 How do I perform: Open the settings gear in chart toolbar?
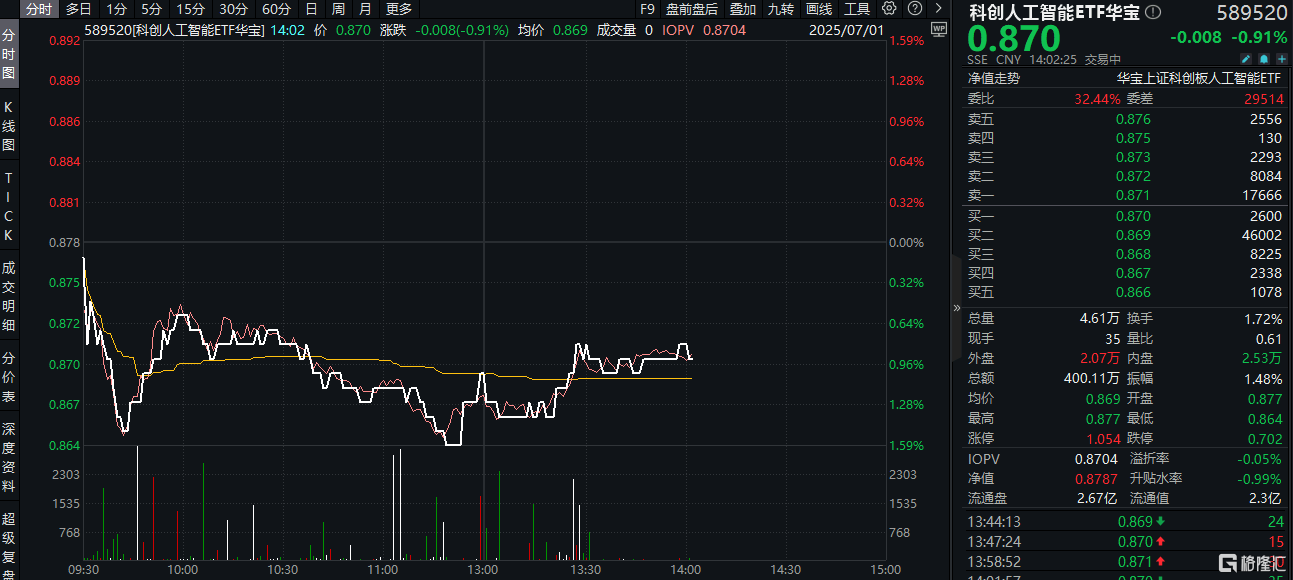(x=889, y=9)
